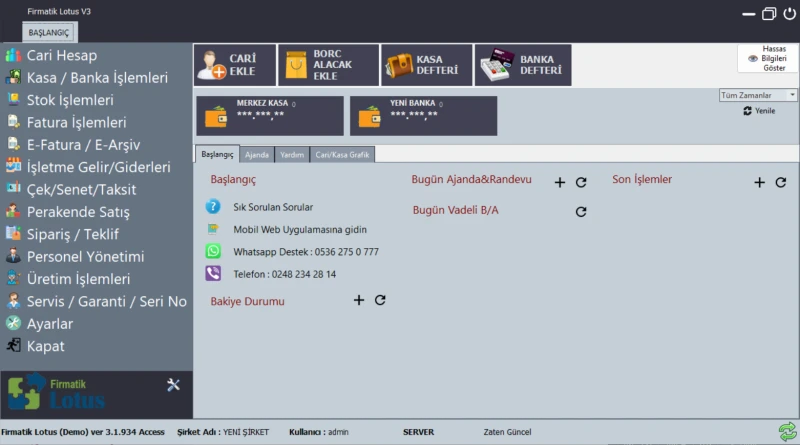Switch to the Ajanda tab
The width and height of the screenshot is (800, 445).
[257, 155]
